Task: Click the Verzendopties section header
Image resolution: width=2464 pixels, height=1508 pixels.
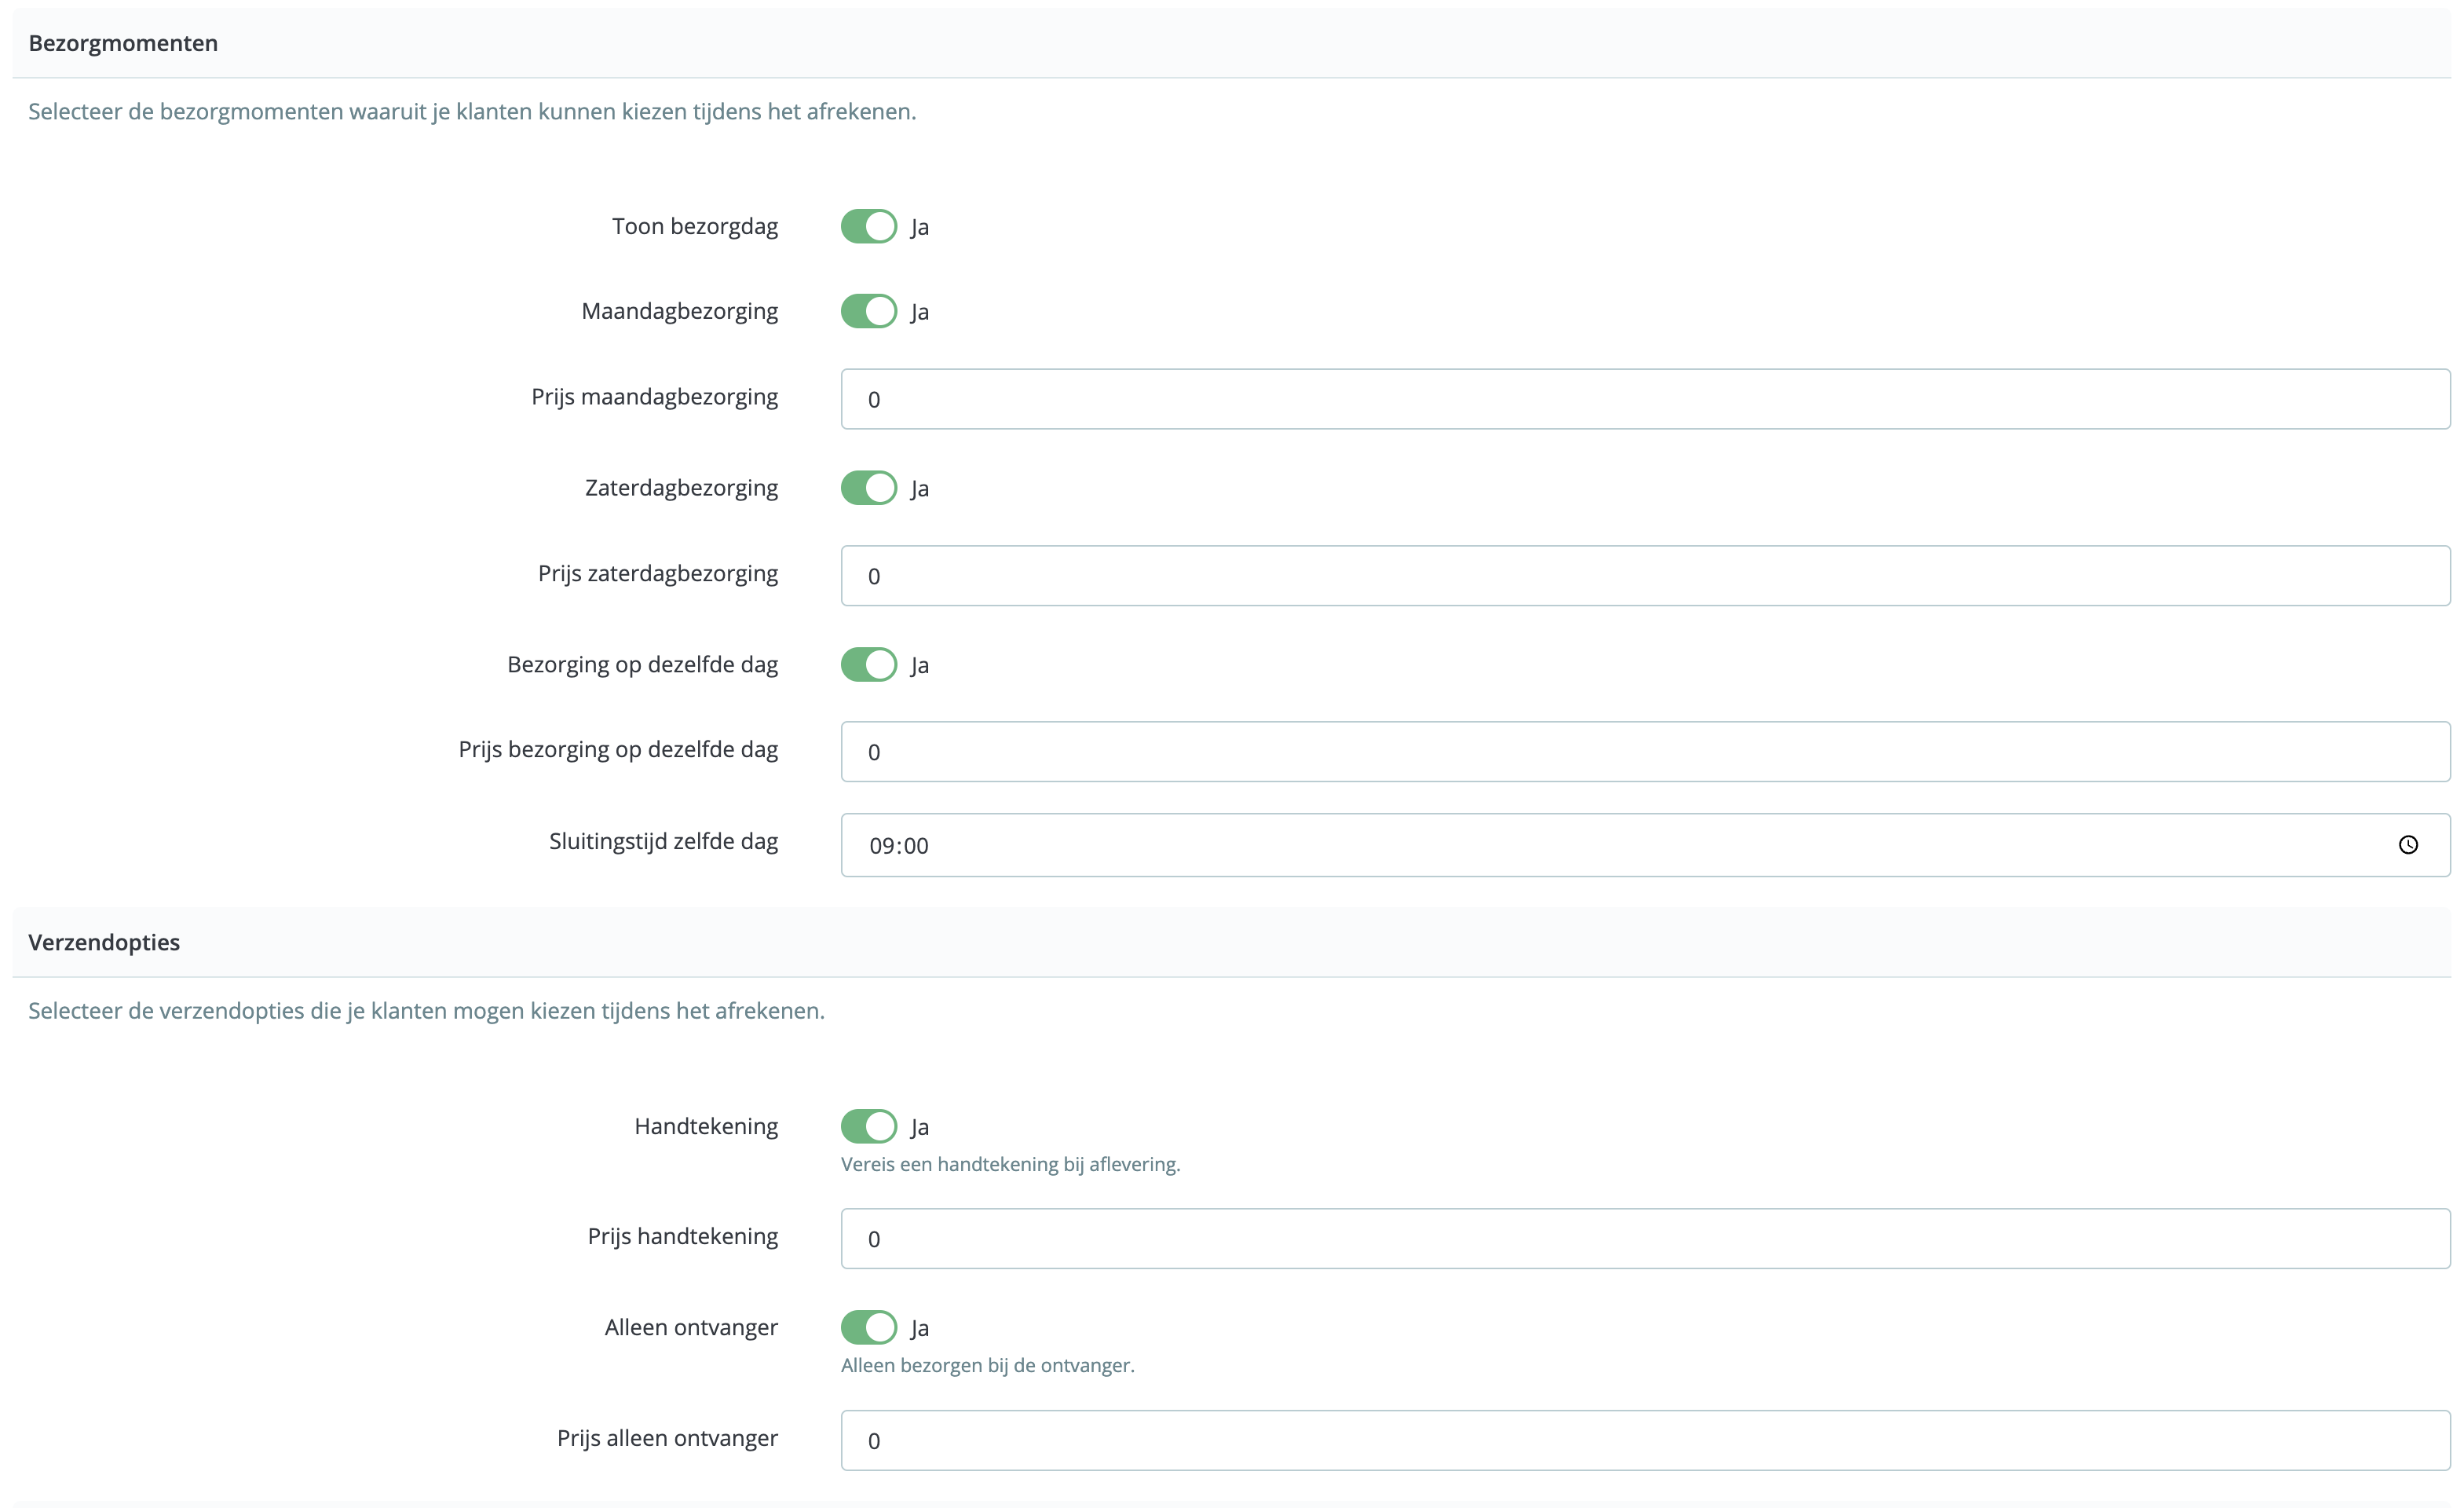Action: coord(103,941)
